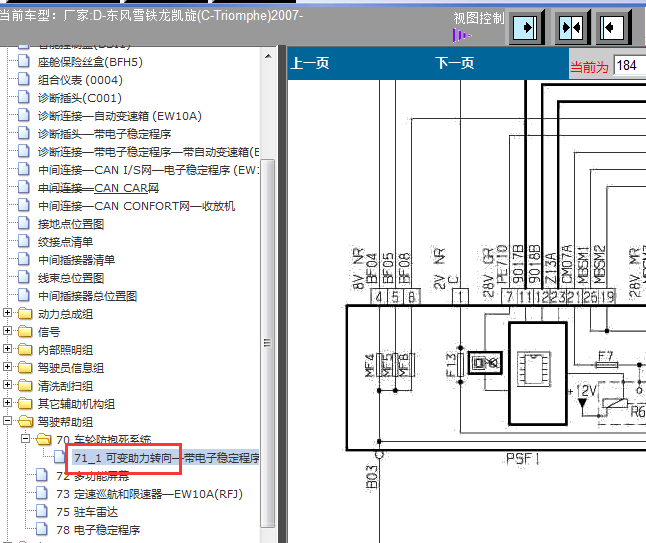Open 73 定速巡航和限速器—EW10A(RFJ)

pyautogui.click(x=150, y=494)
